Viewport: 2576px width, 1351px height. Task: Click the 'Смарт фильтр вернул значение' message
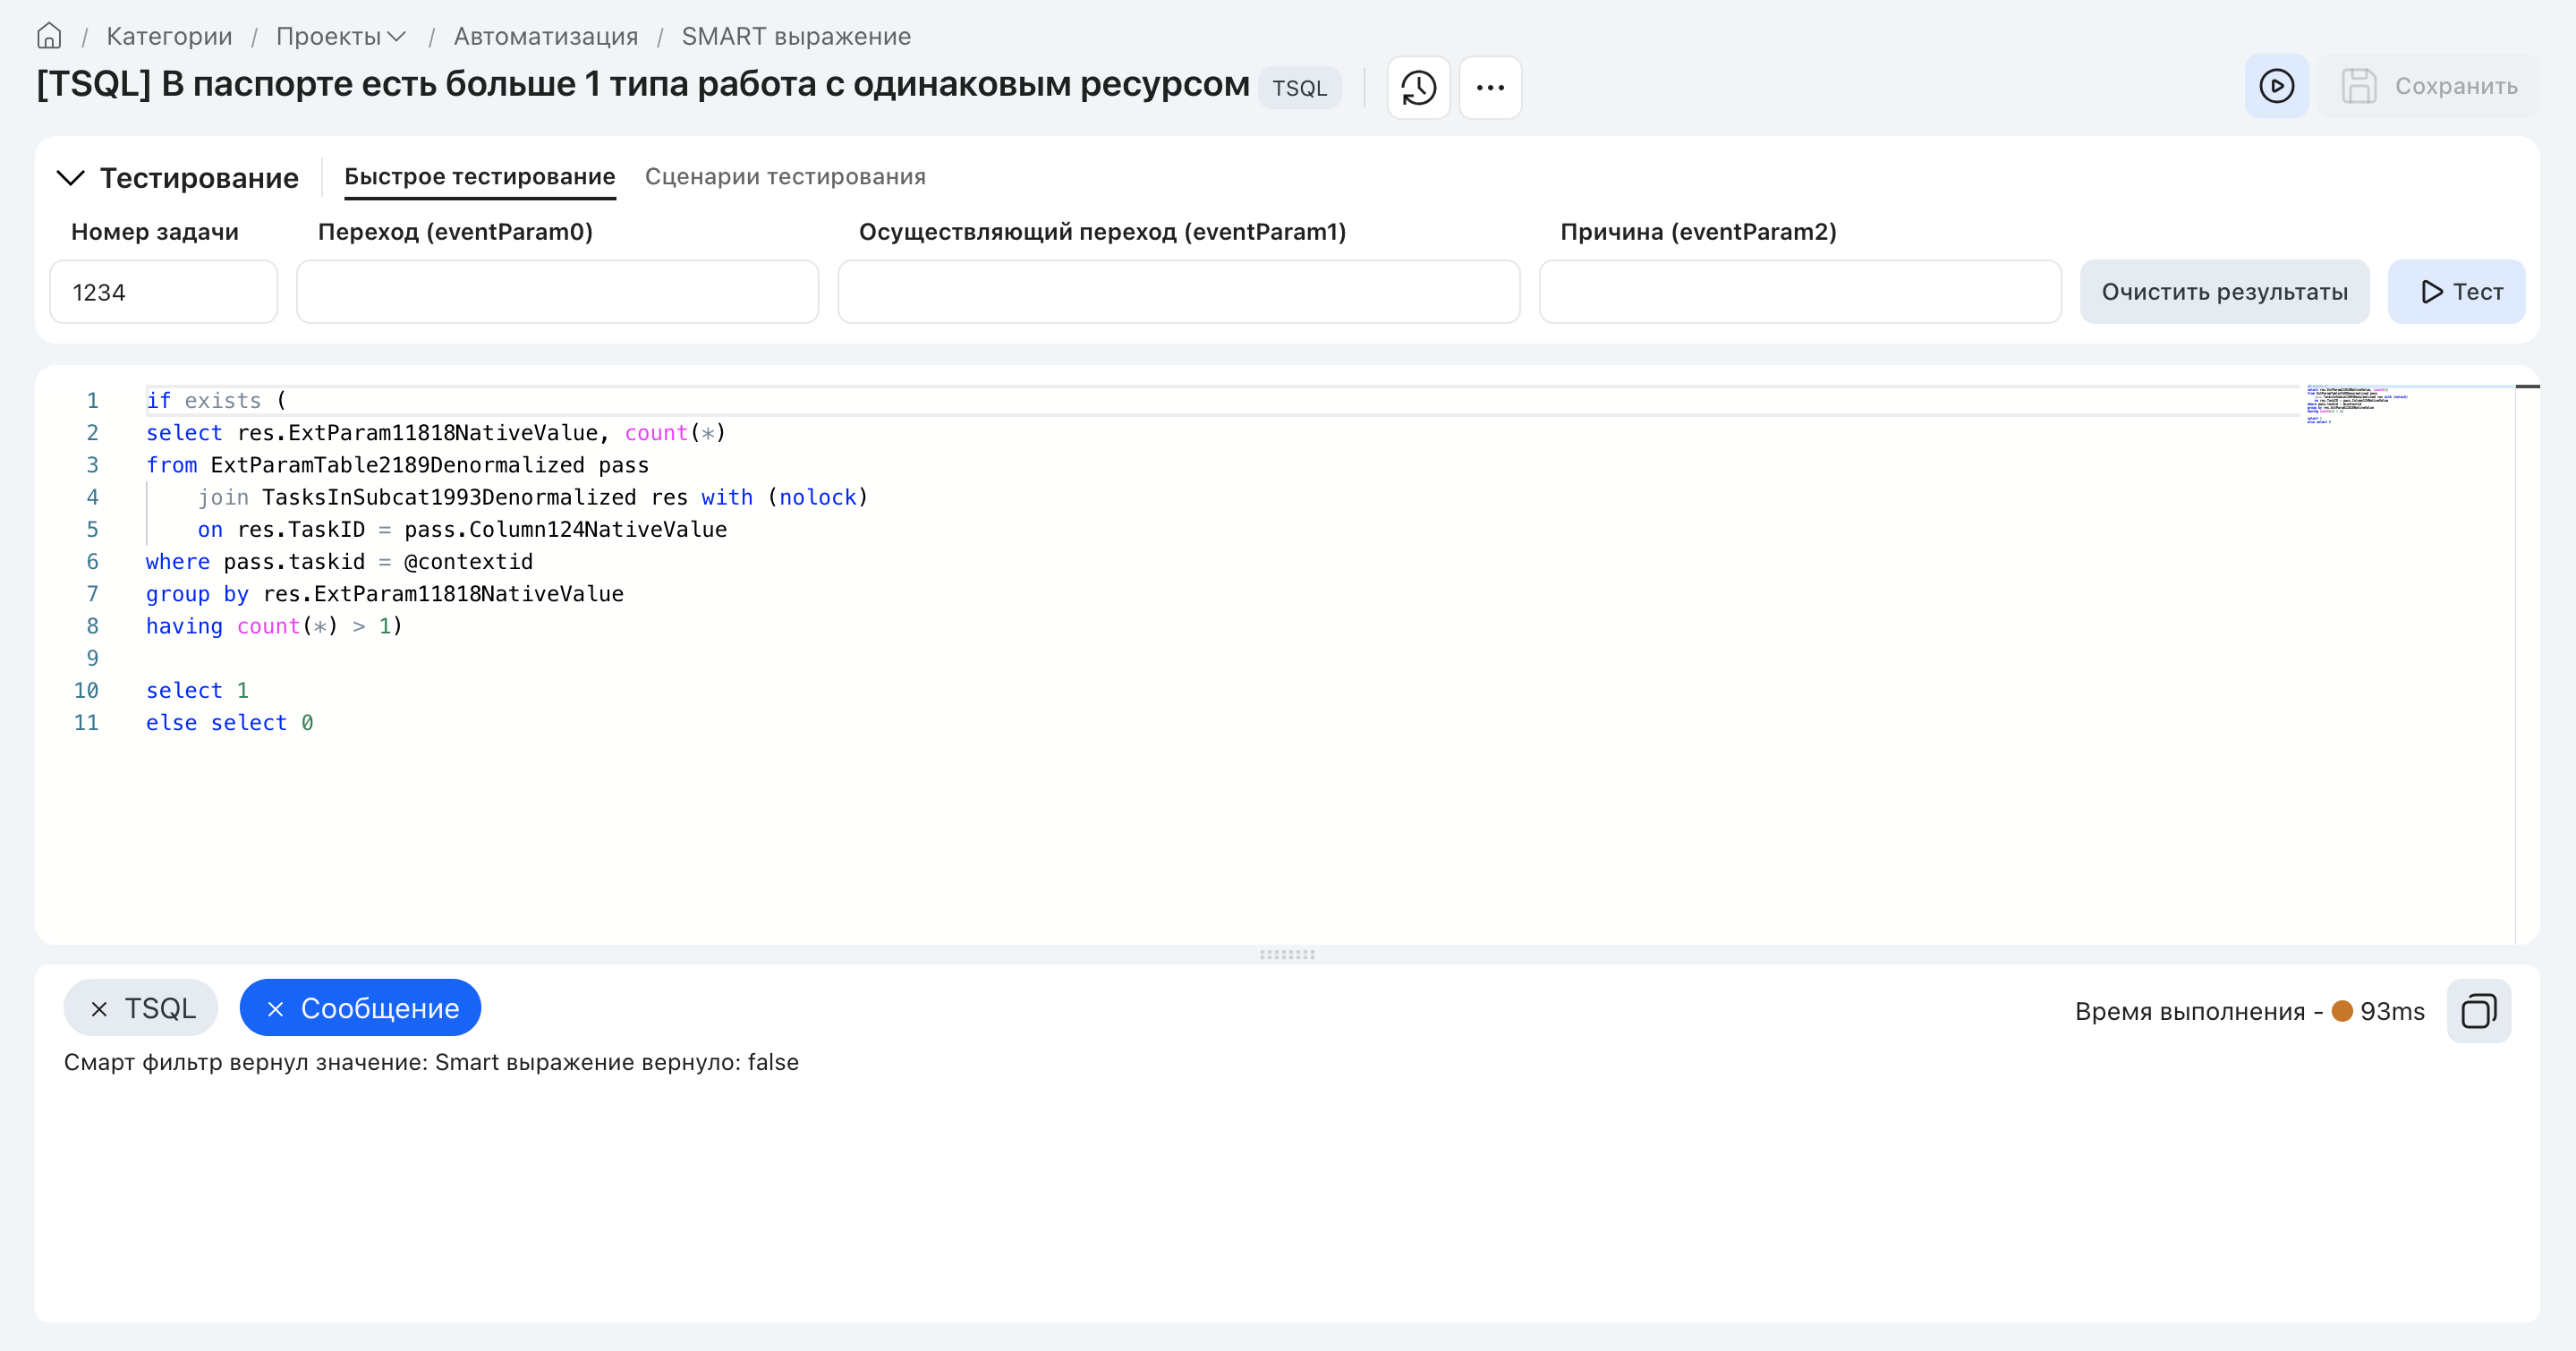point(431,1062)
